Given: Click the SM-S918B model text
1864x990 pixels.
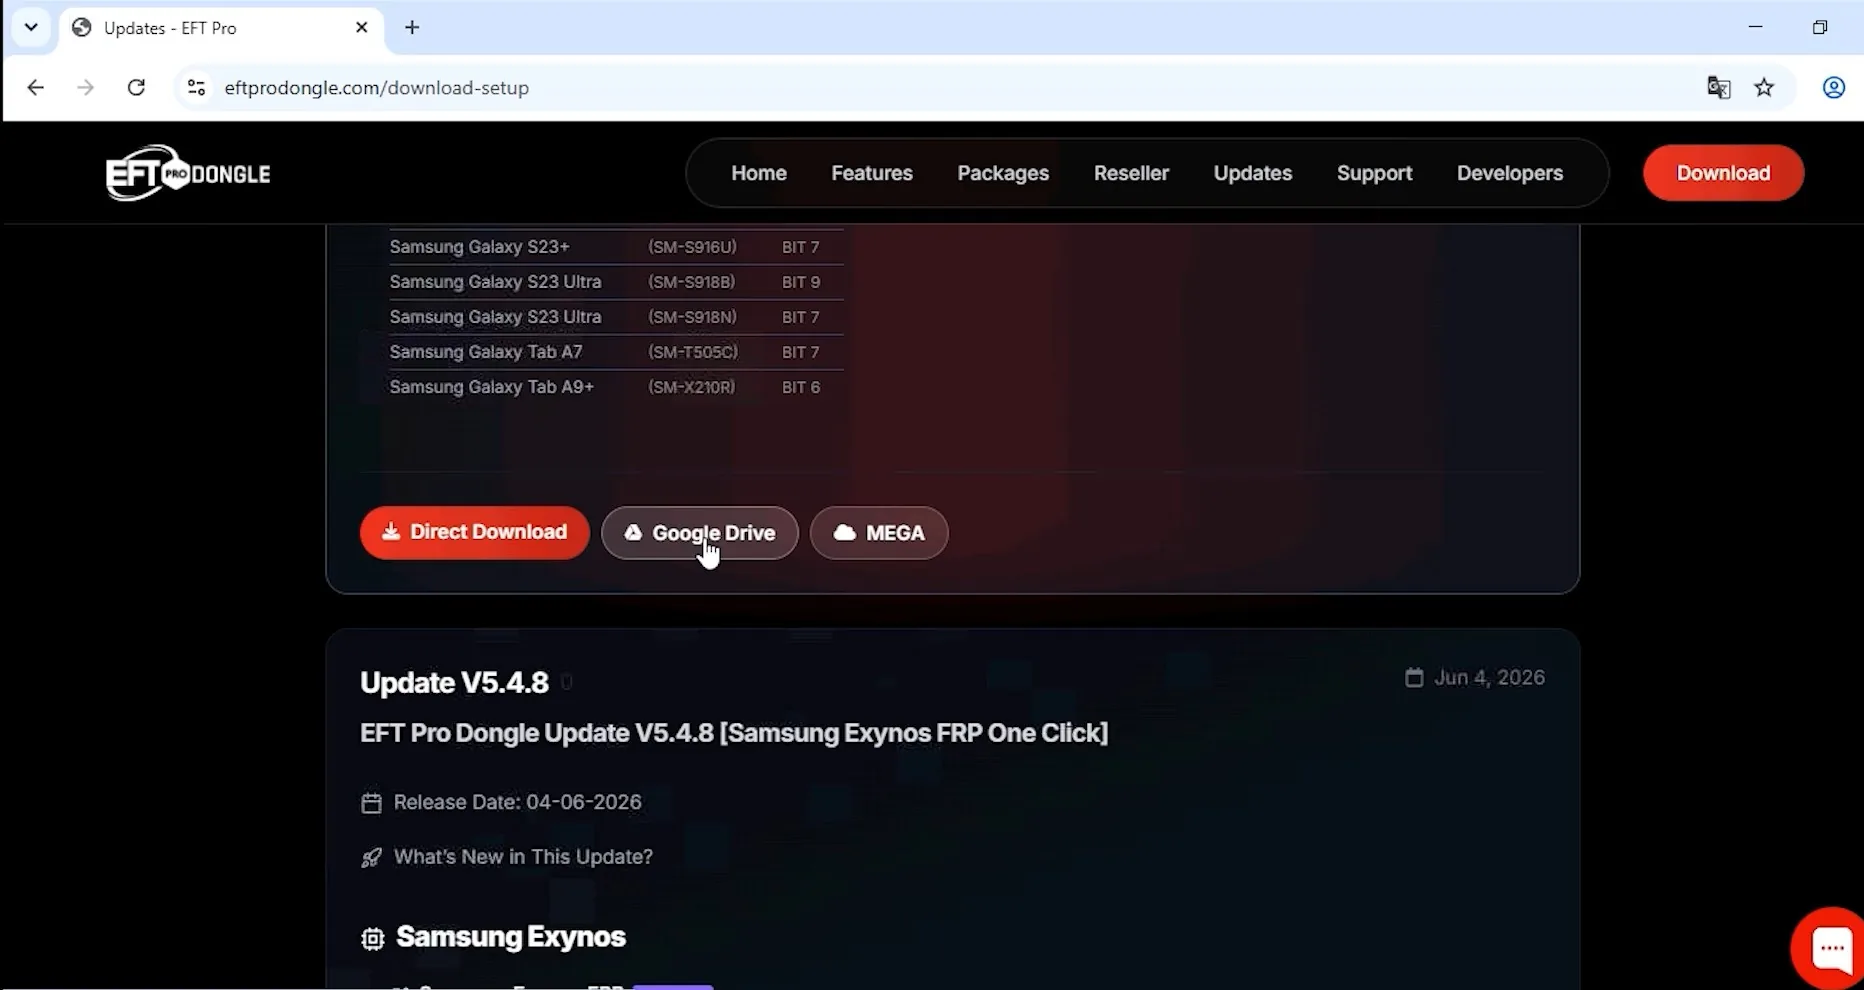Looking at the screenshot, I should (692, 282).
